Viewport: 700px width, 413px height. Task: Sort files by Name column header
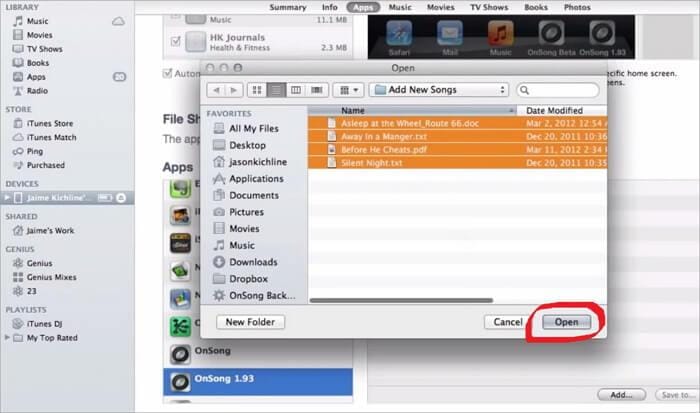coord(412,110)
